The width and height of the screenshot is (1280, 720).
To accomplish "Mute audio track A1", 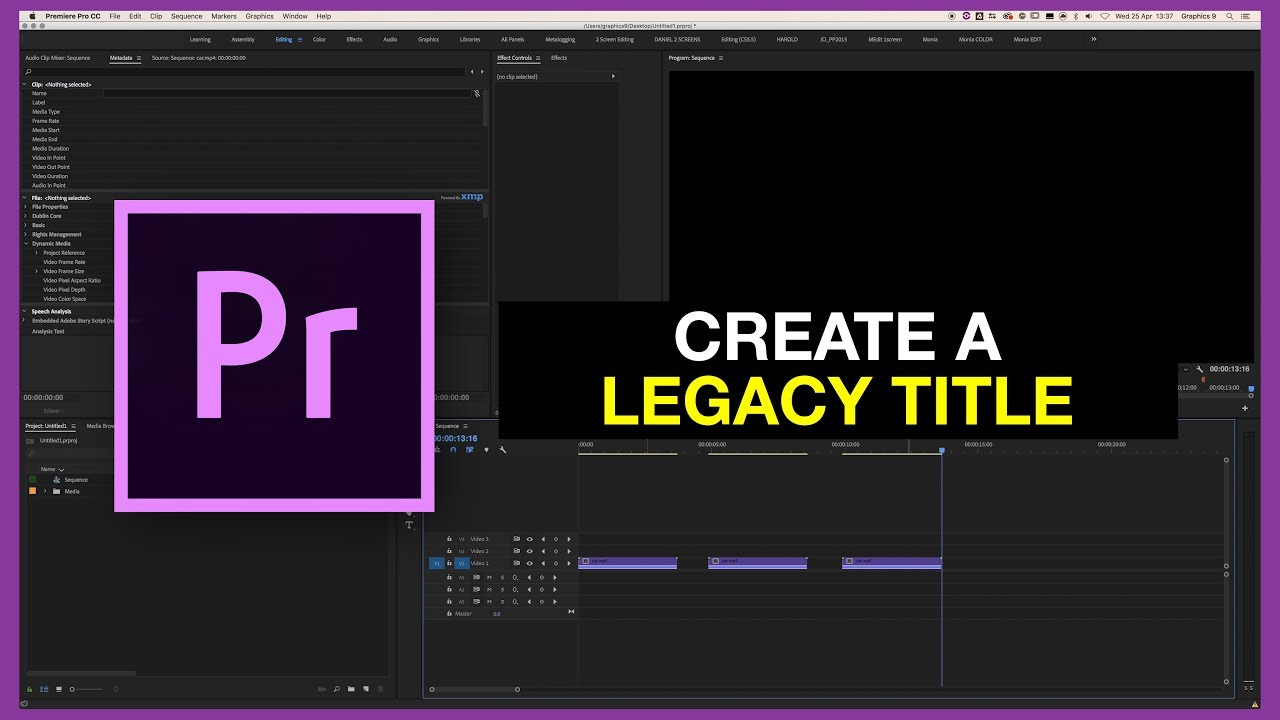I will coord(489,577).
